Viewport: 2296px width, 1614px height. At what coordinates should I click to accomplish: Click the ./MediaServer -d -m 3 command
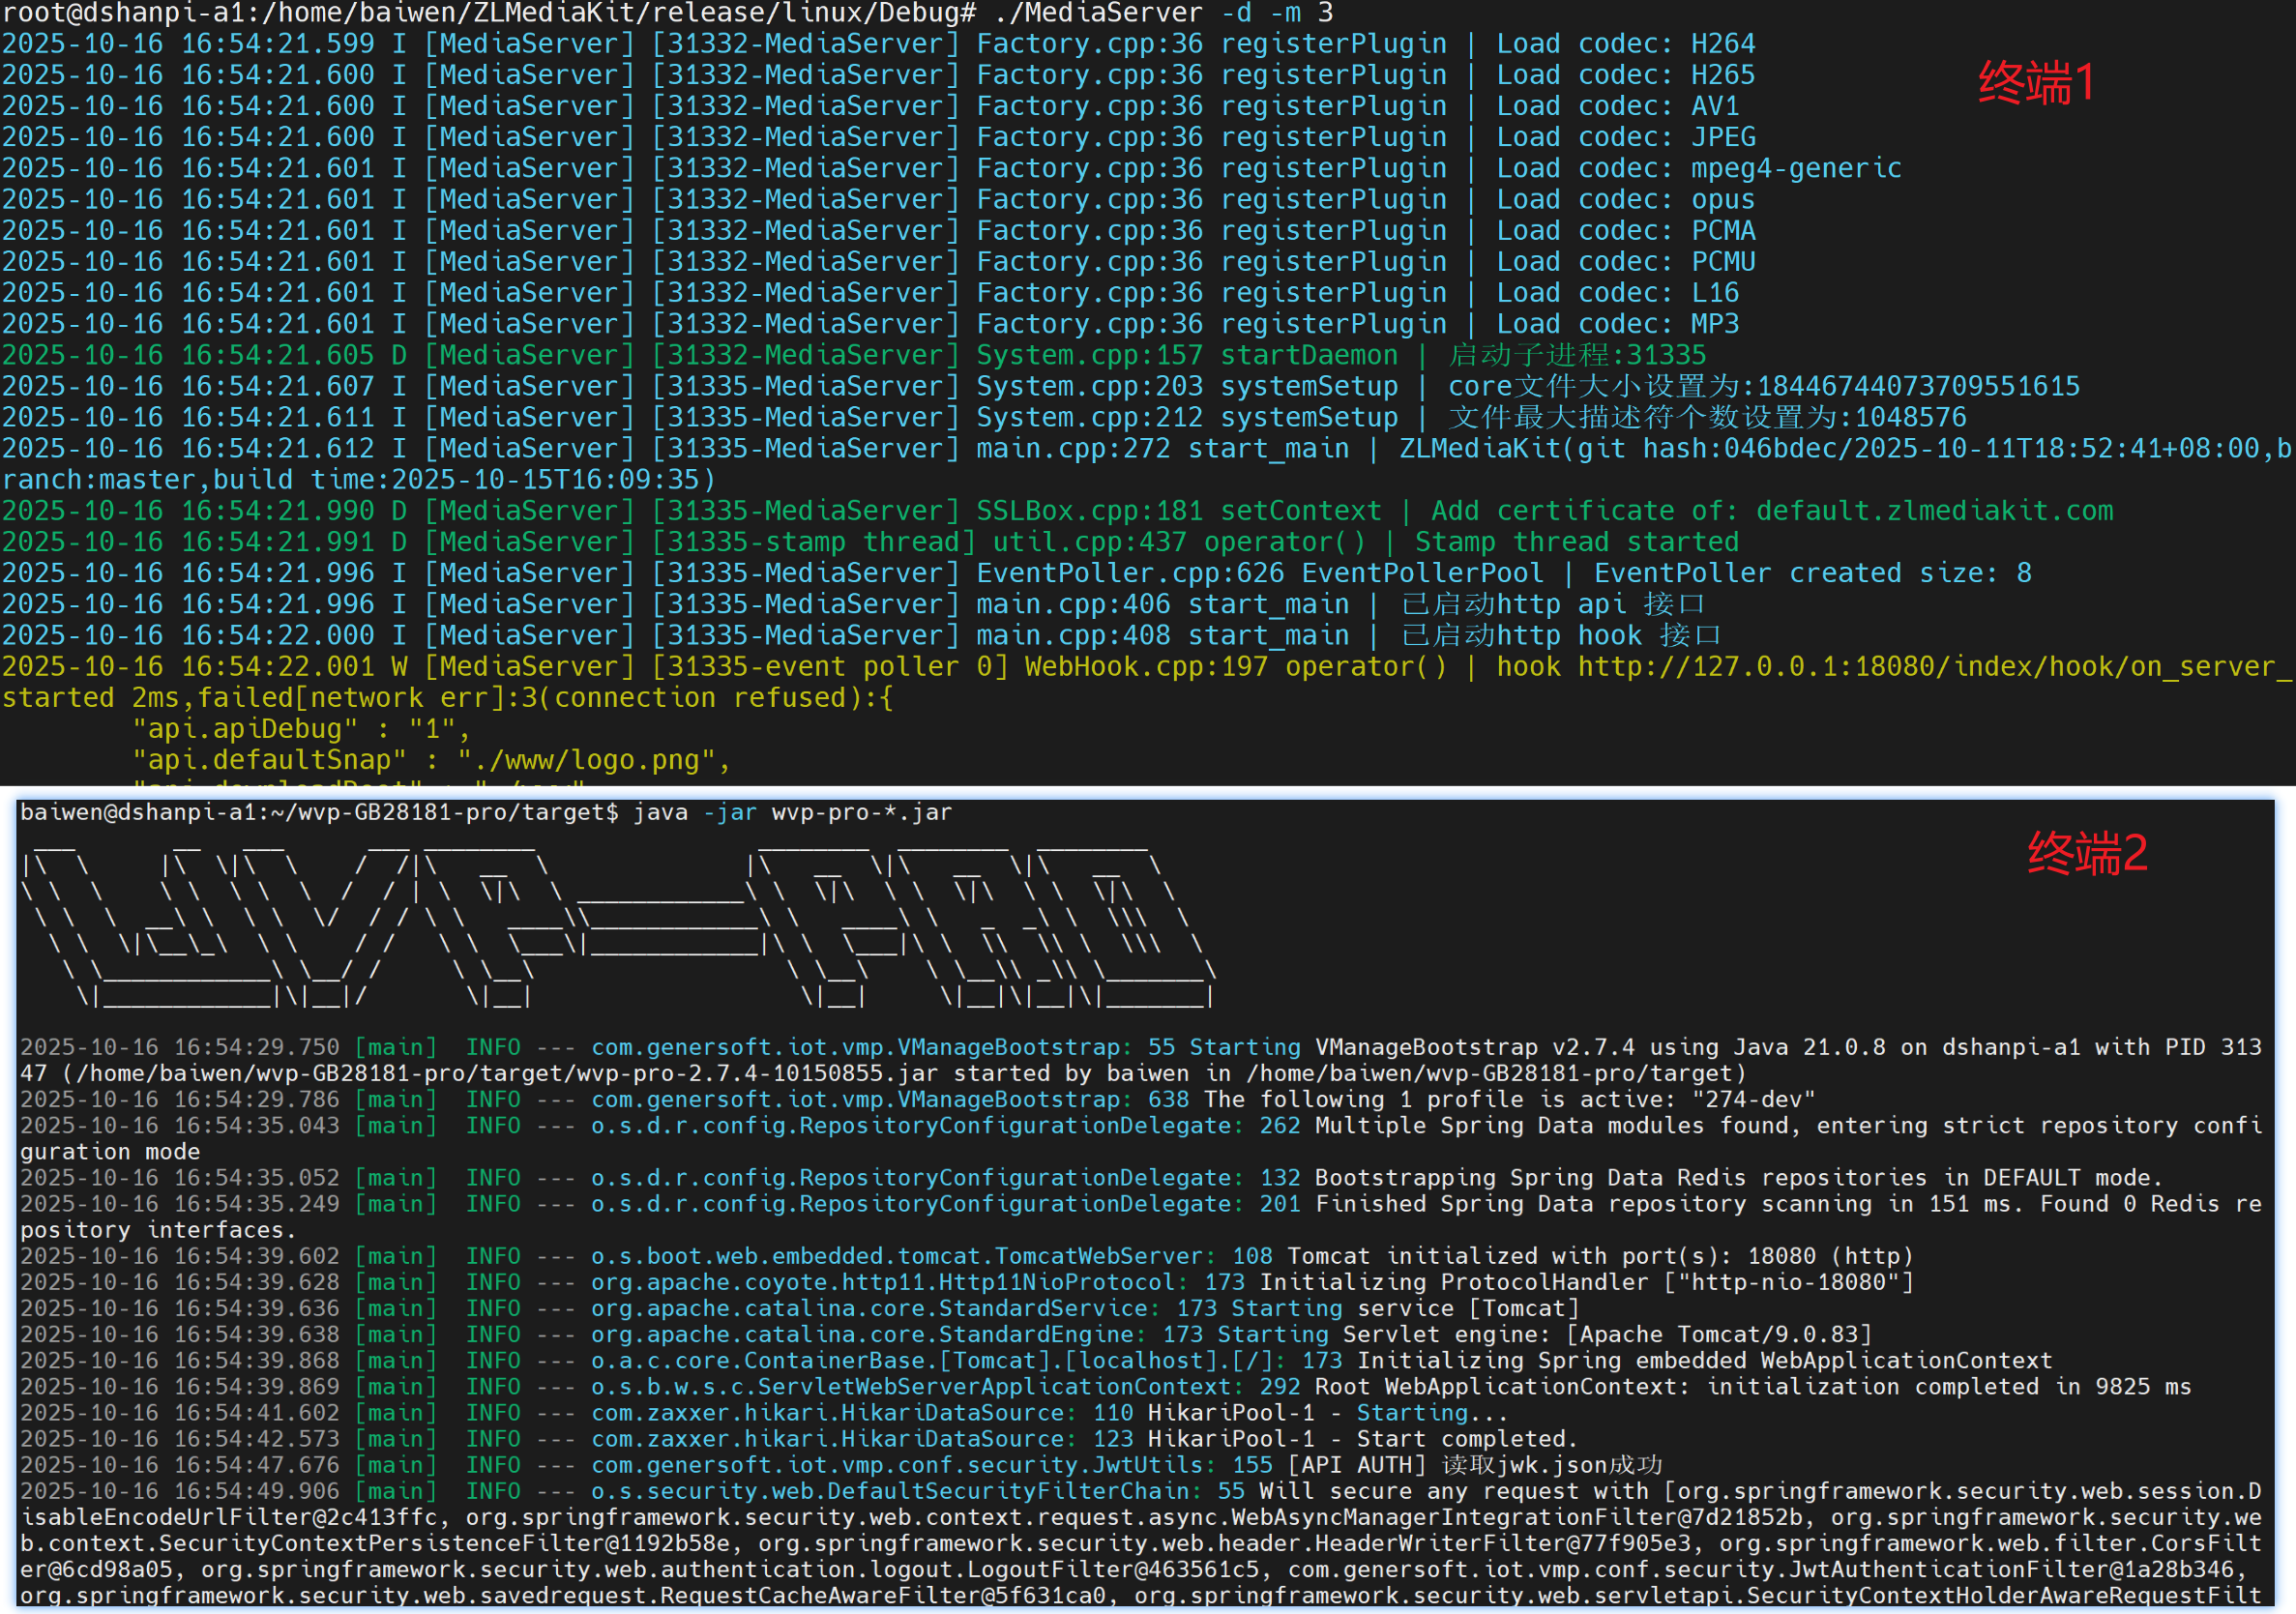(1163, 13)
